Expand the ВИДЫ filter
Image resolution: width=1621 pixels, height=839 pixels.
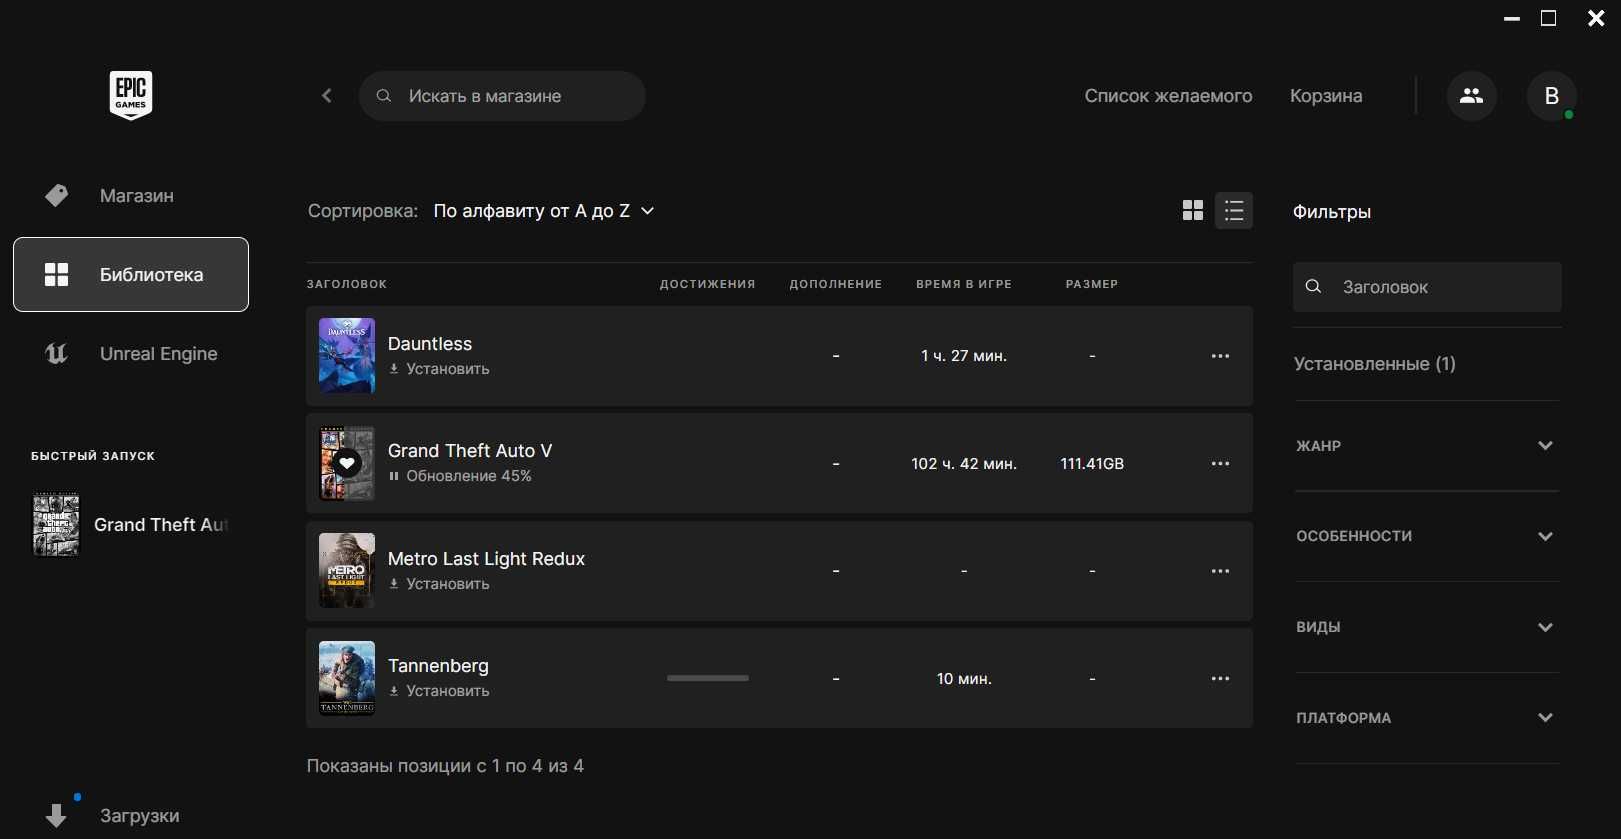[x=1427, y=627]
